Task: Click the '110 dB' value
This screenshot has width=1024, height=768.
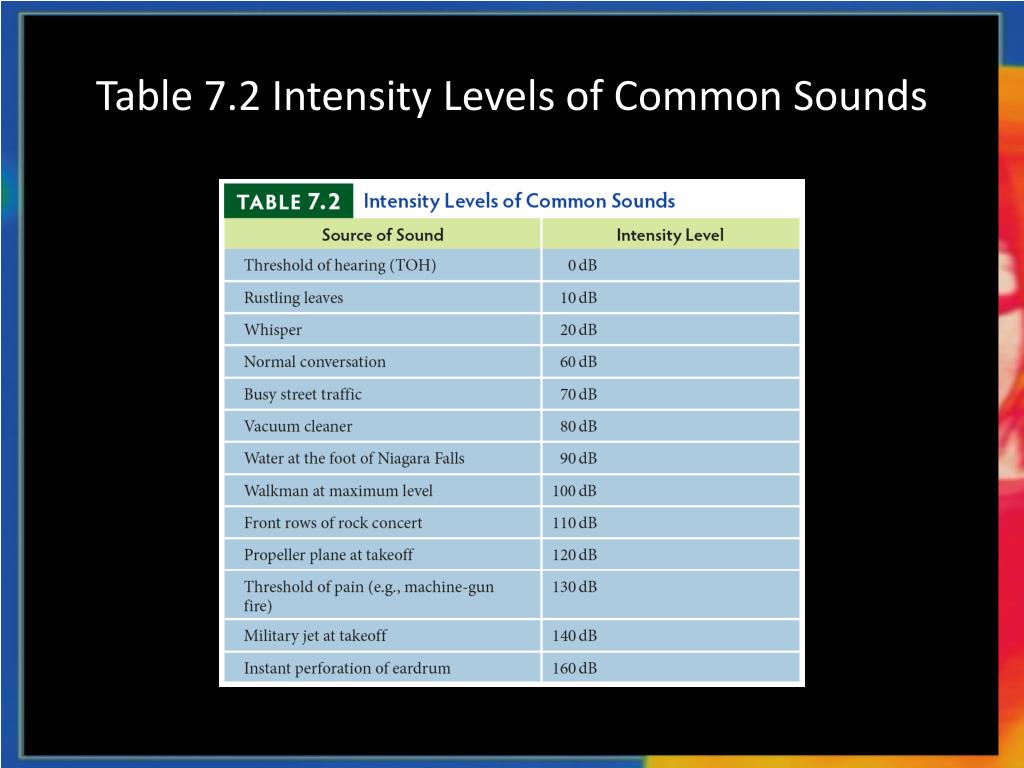Action: pyautogui.click(x=574, y=522)
